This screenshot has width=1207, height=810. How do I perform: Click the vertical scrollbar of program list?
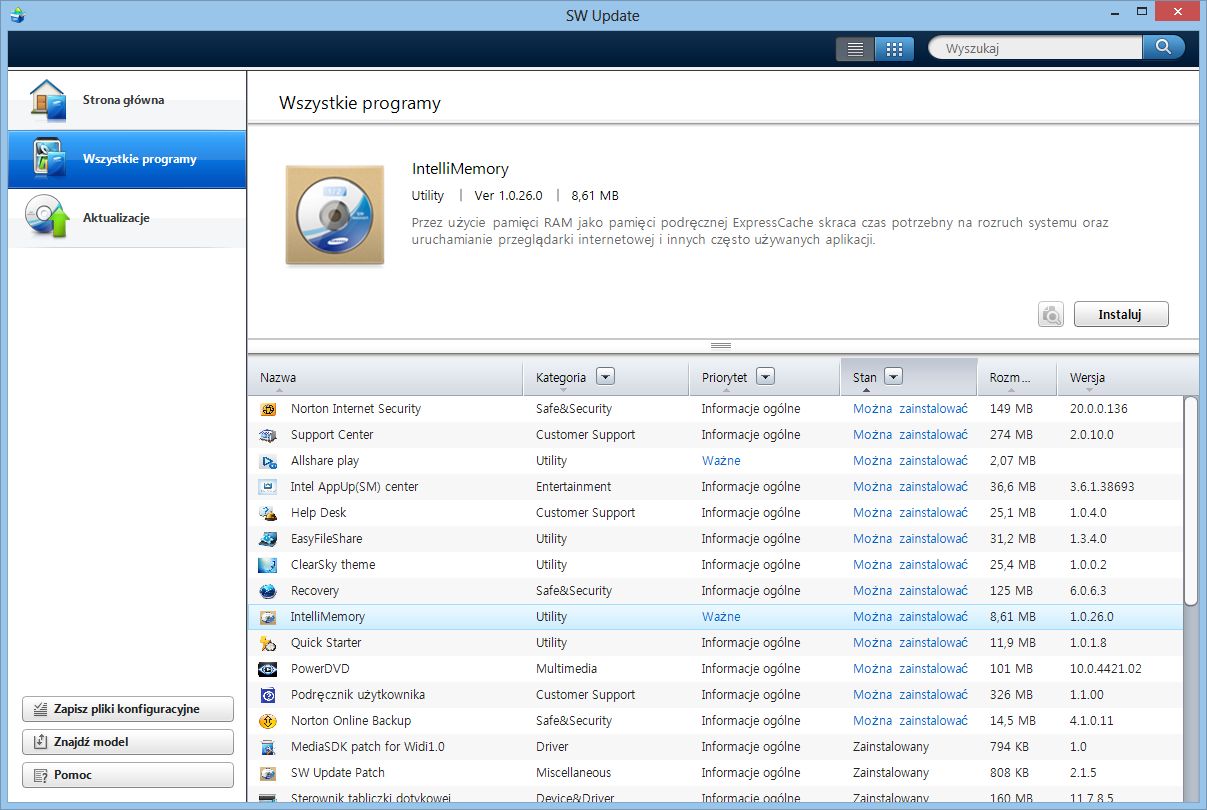[x=1190, y=500]
